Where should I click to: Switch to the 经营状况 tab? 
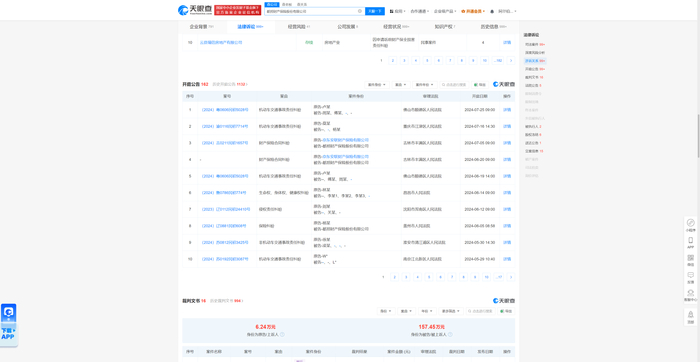396,27
